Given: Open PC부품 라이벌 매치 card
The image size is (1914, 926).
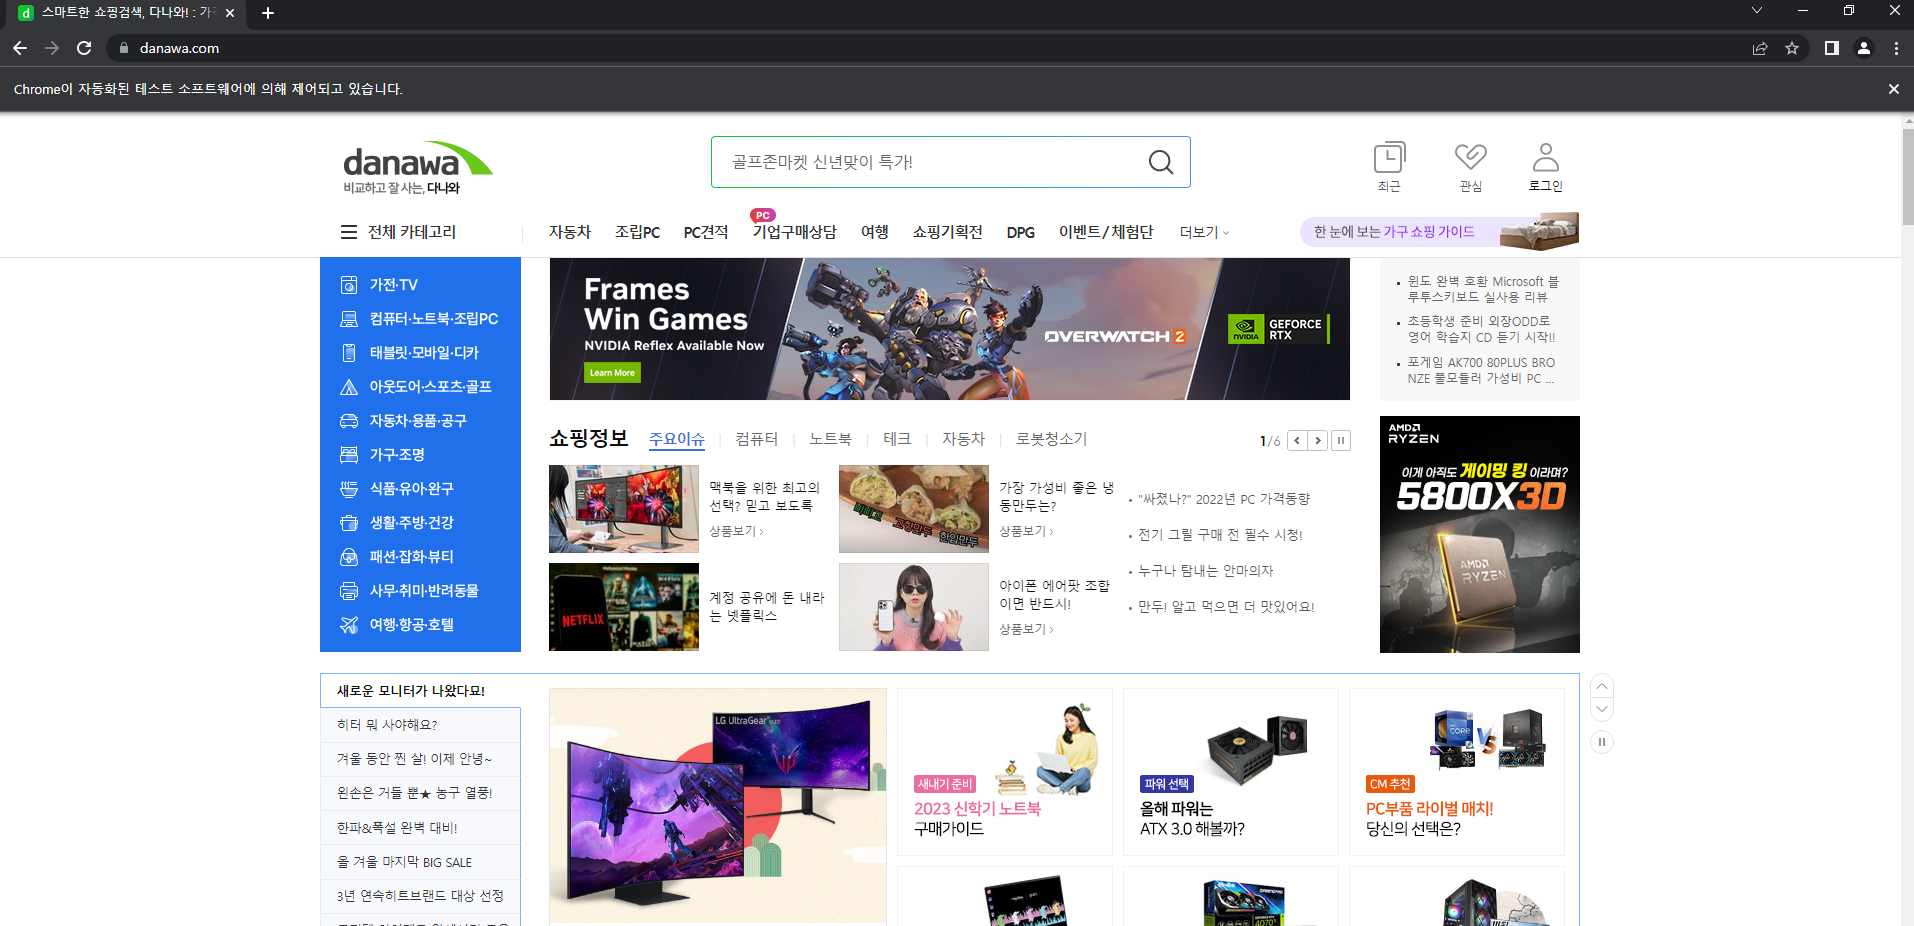Looking at the screenshot, I should 1457,772.
